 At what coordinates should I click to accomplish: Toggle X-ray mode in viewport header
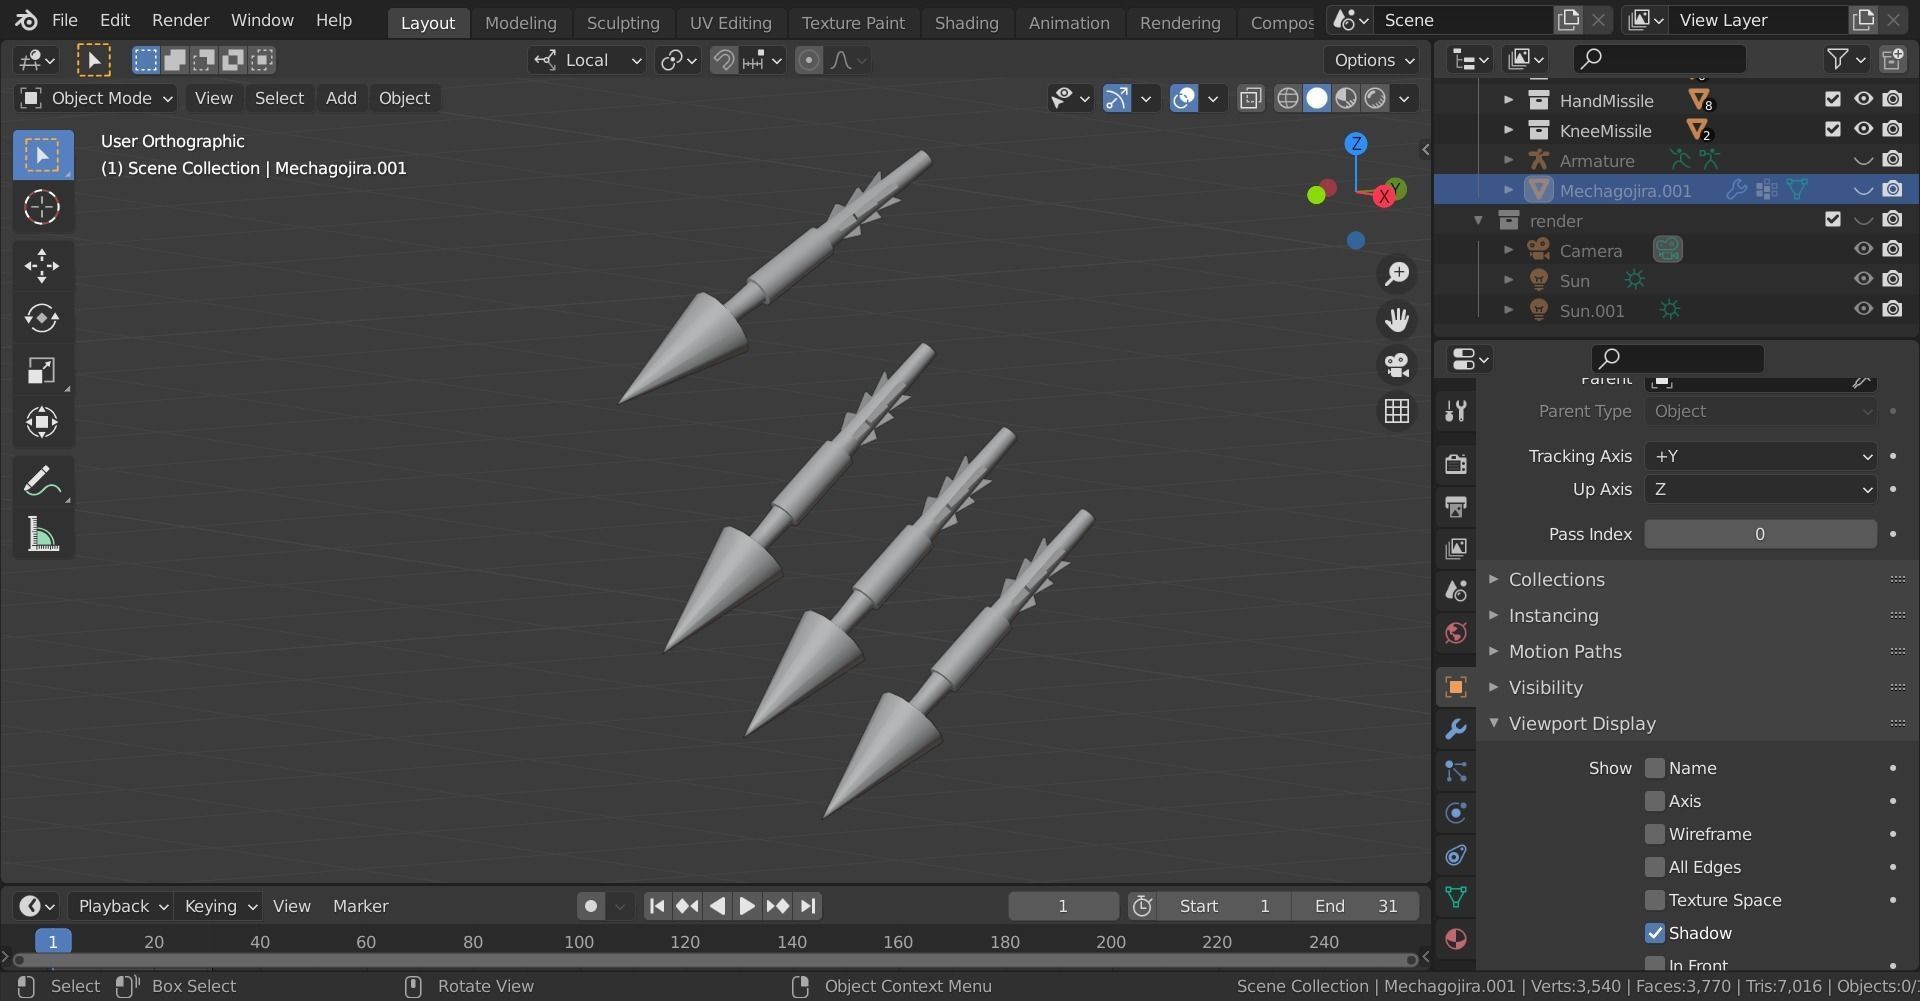tap(1250, 98)
